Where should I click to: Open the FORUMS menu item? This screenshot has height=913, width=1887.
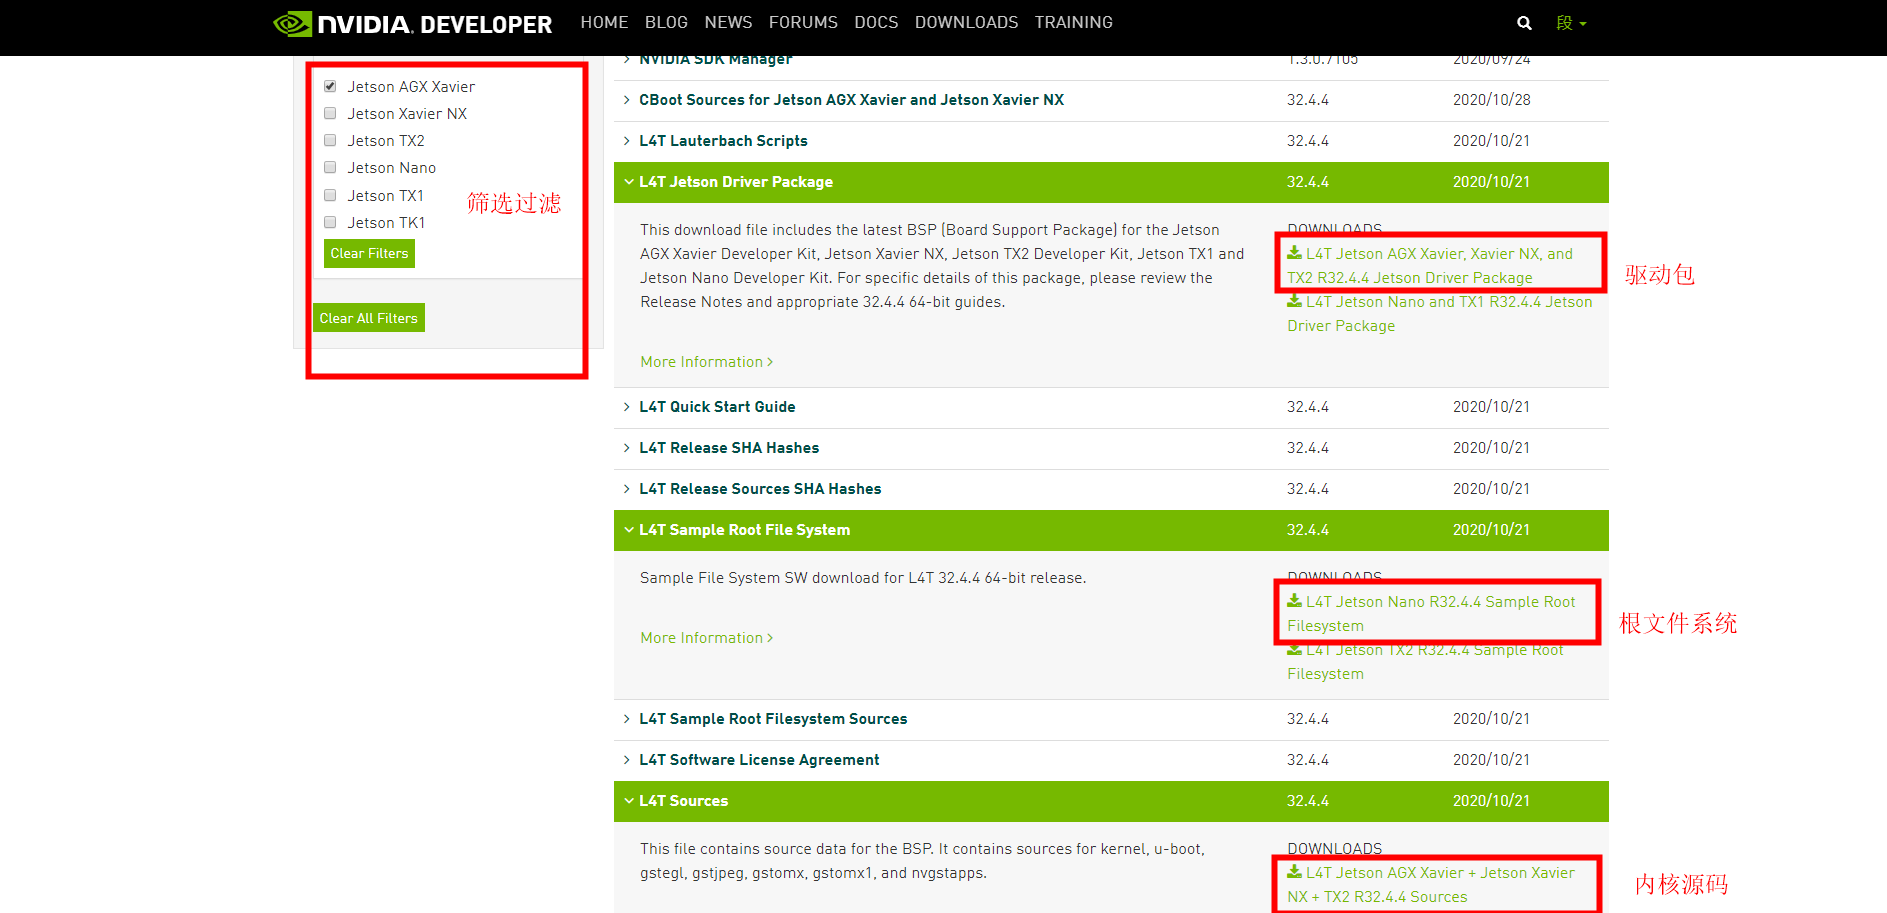tap(803, 22)
